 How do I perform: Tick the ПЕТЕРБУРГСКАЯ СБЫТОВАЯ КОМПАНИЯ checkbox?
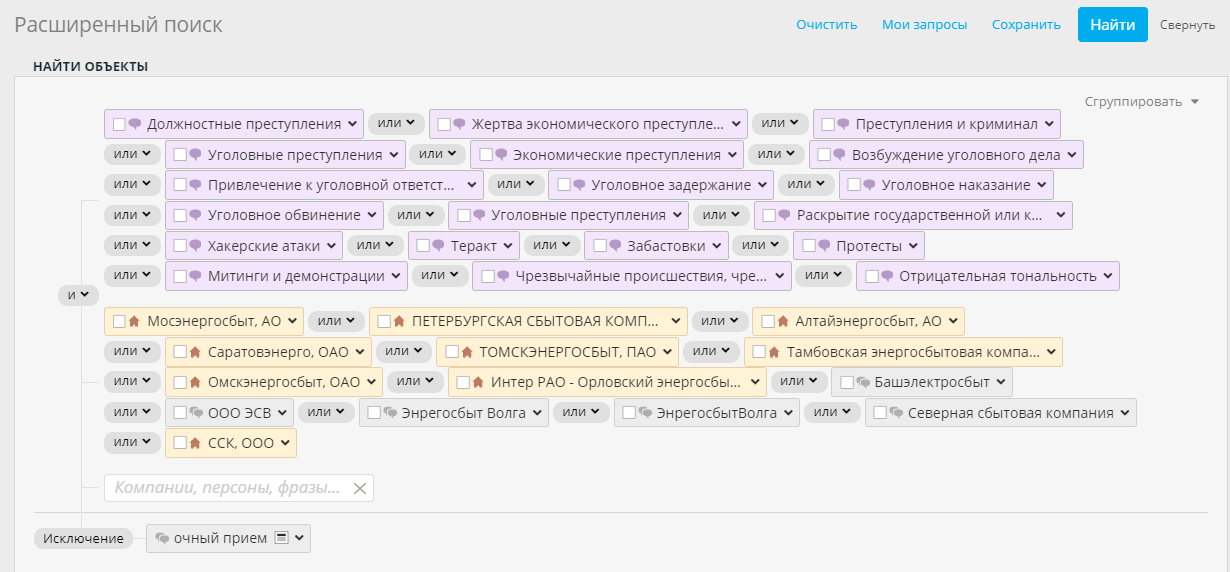[x=384, y=321]
